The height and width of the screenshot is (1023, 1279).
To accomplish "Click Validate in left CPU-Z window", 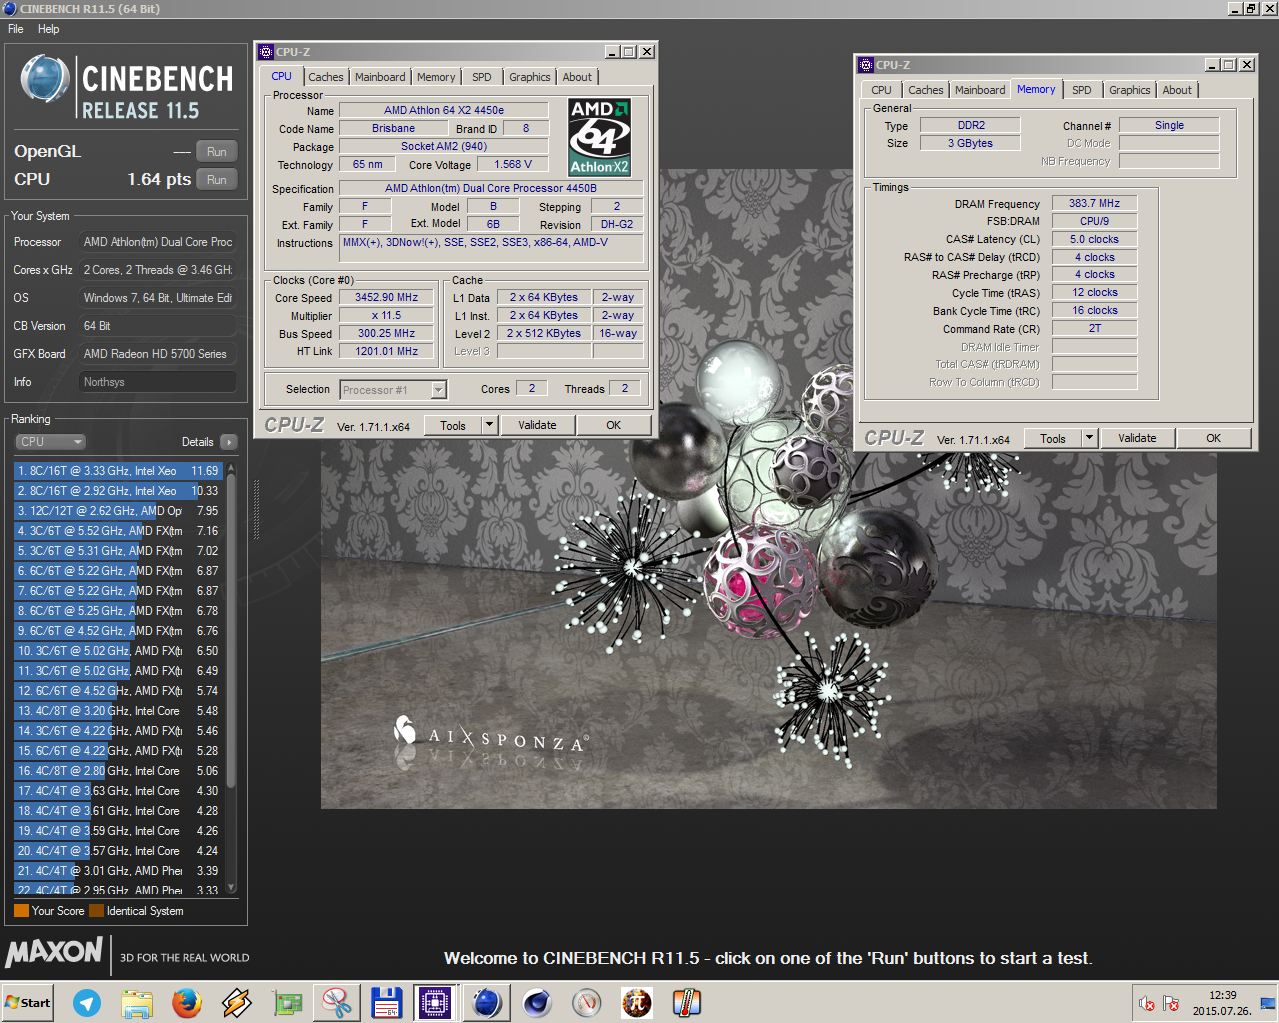I will (x=537, y=425).
